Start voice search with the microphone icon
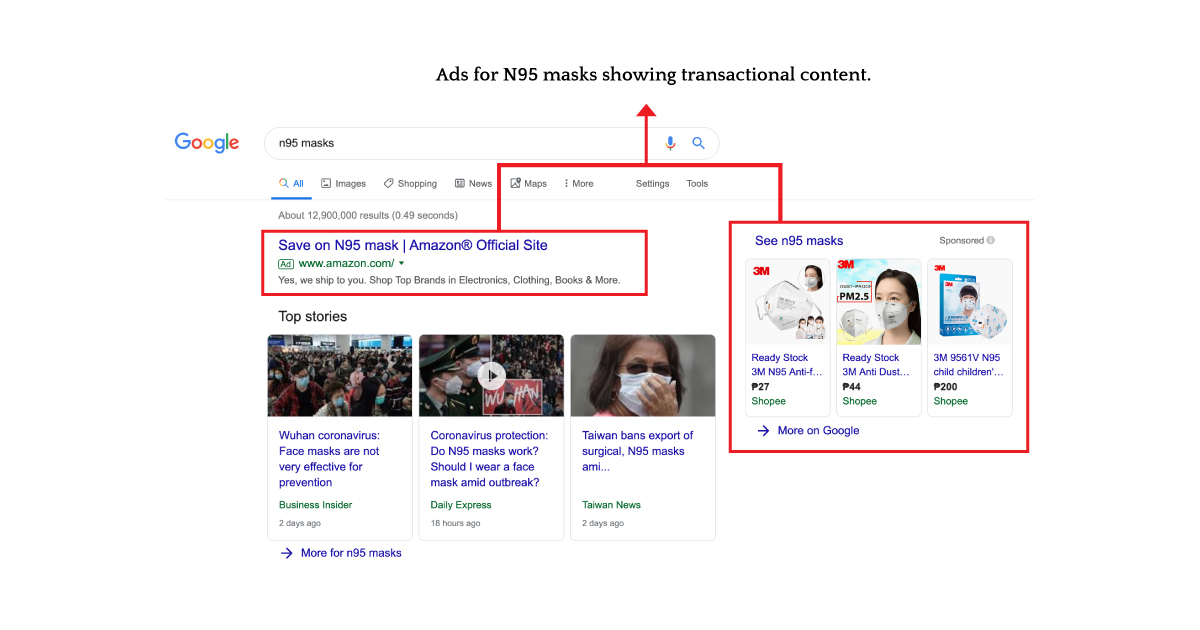 pos(670,143)
